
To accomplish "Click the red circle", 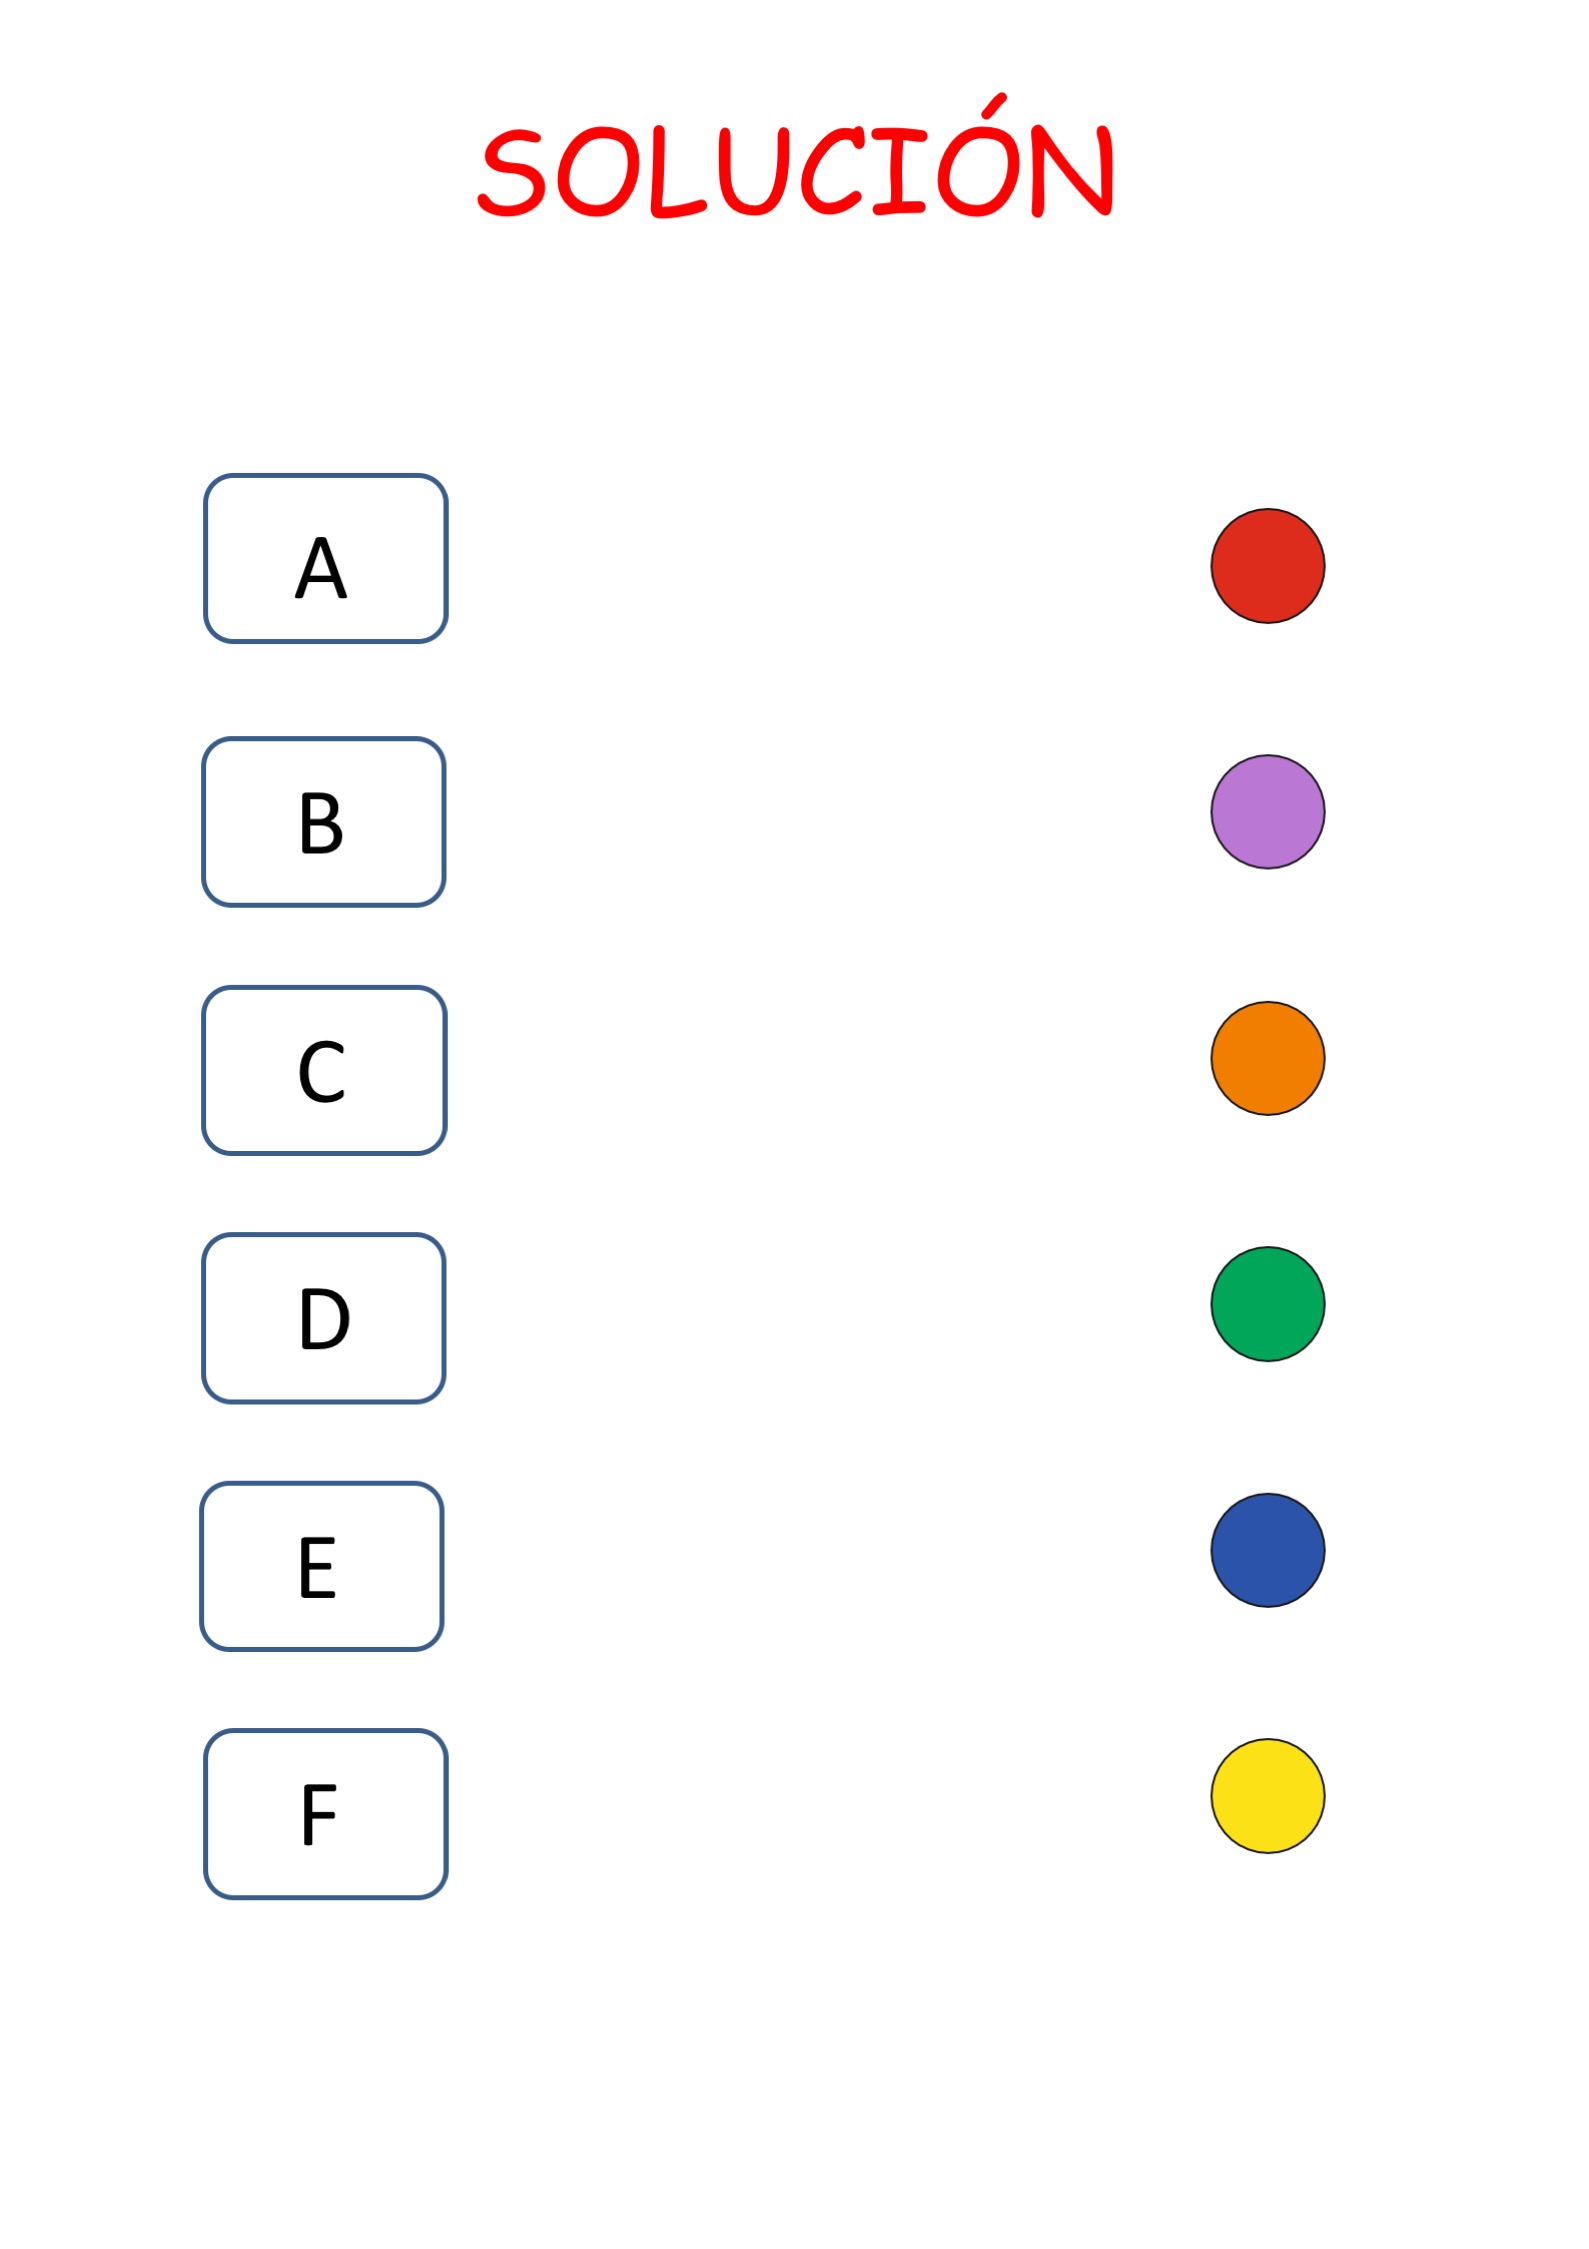I will click(x=1267, y=566).
